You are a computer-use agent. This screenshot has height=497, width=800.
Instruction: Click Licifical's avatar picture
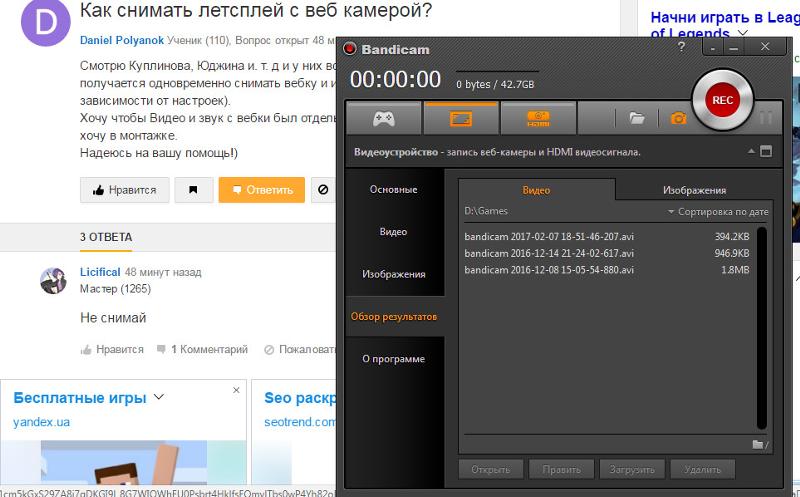(53, 280)
